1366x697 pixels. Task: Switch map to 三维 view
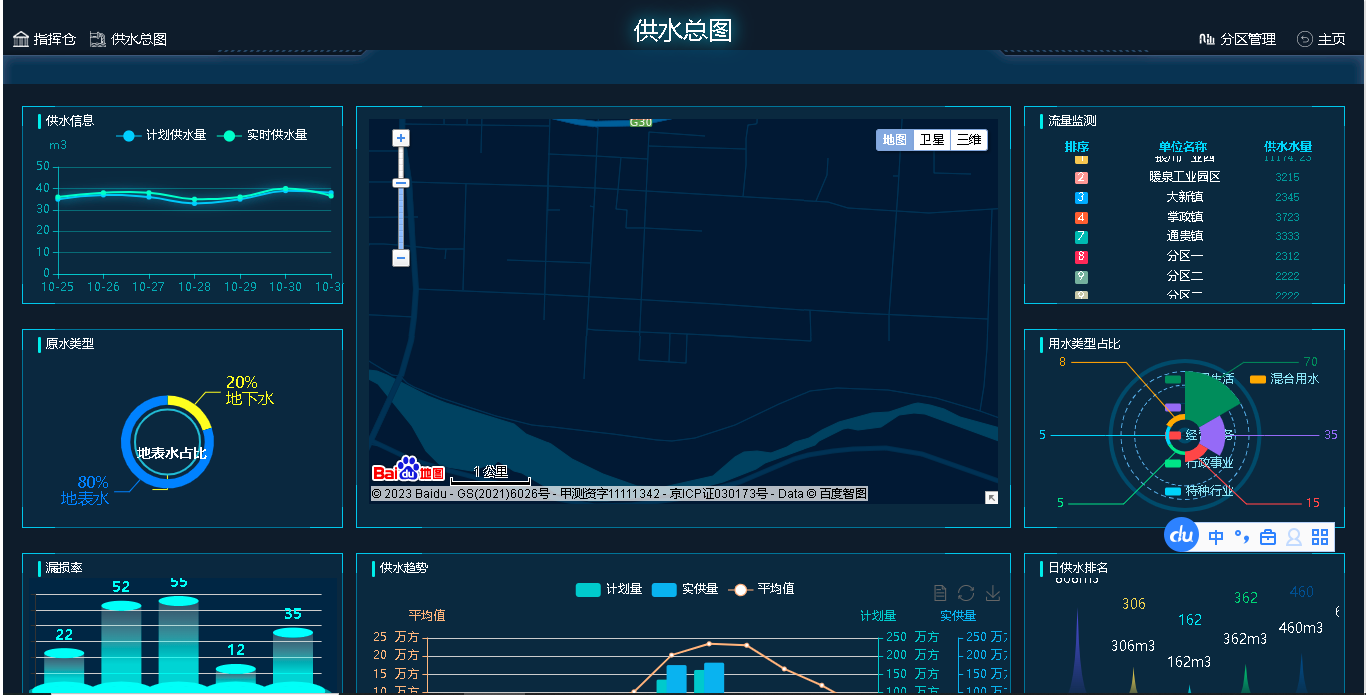968,140
